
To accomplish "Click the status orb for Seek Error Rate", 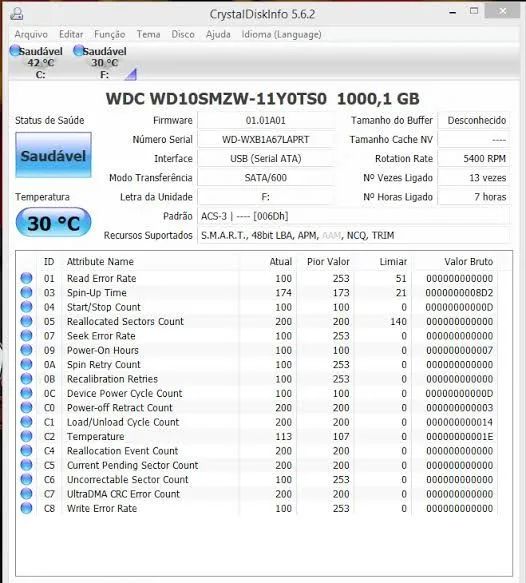I will [26, 336].
